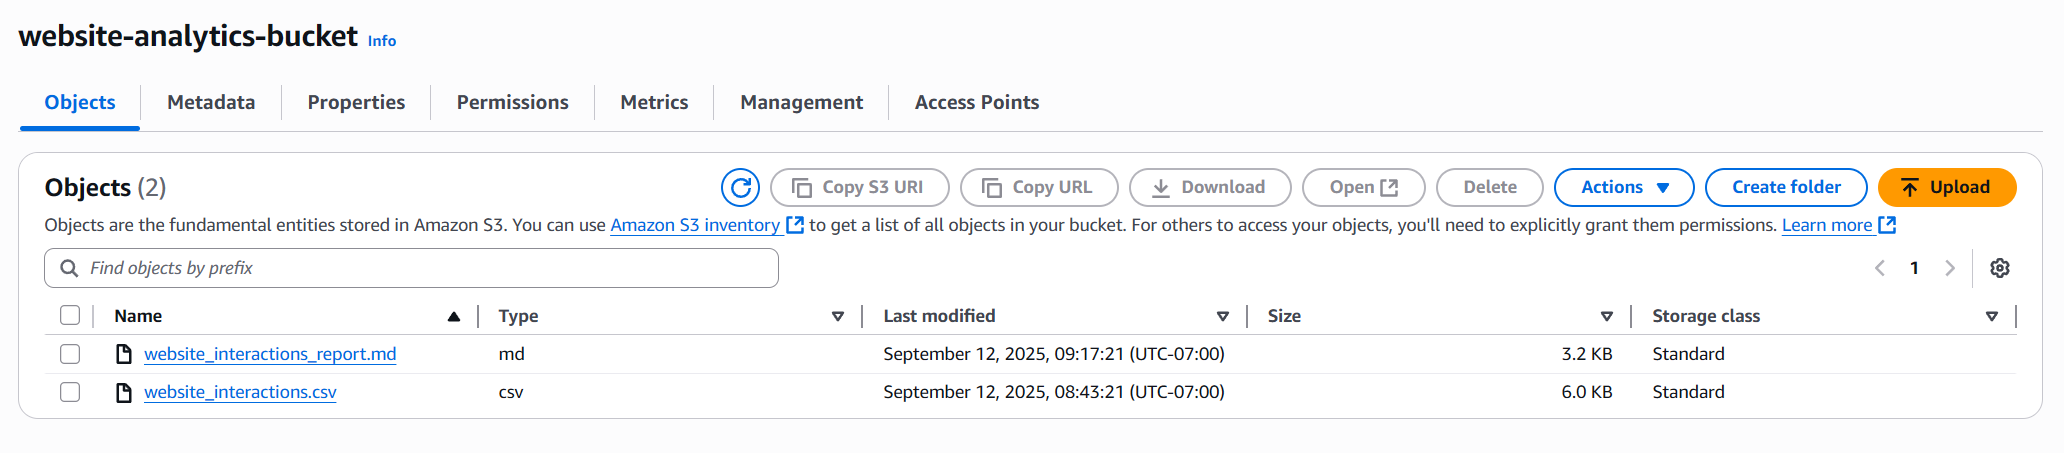Switch to the Permissions tab
Viewport: 2064px width, 453px height.
[512, 102]
